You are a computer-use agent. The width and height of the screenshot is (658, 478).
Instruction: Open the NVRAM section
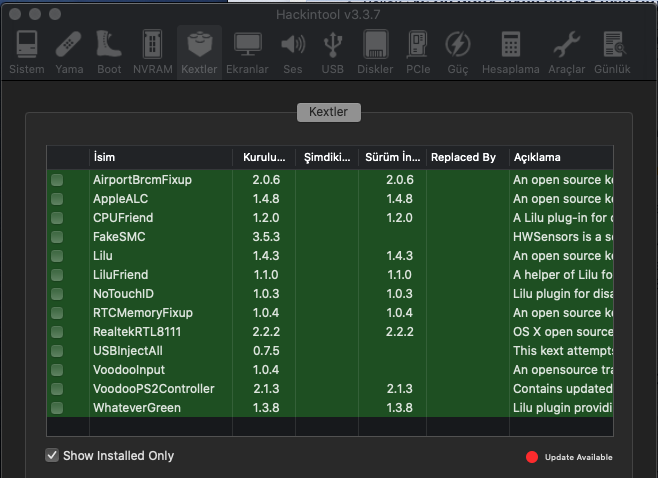click(x=152, y=52)
